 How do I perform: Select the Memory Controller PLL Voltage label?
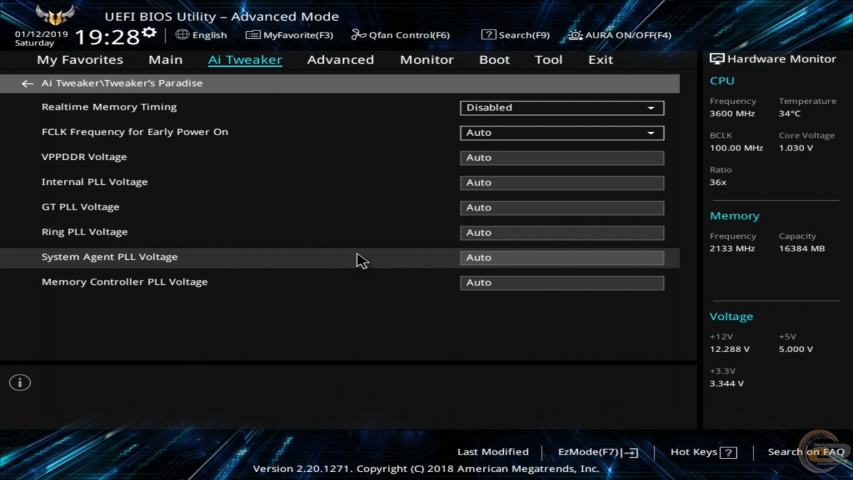click(125, 282)
